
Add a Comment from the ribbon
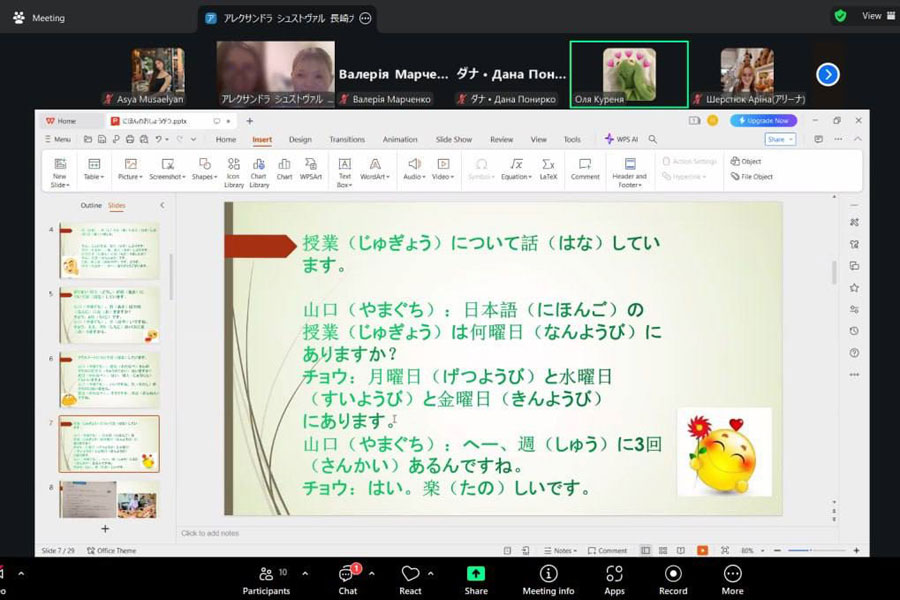tap(585, 168)
